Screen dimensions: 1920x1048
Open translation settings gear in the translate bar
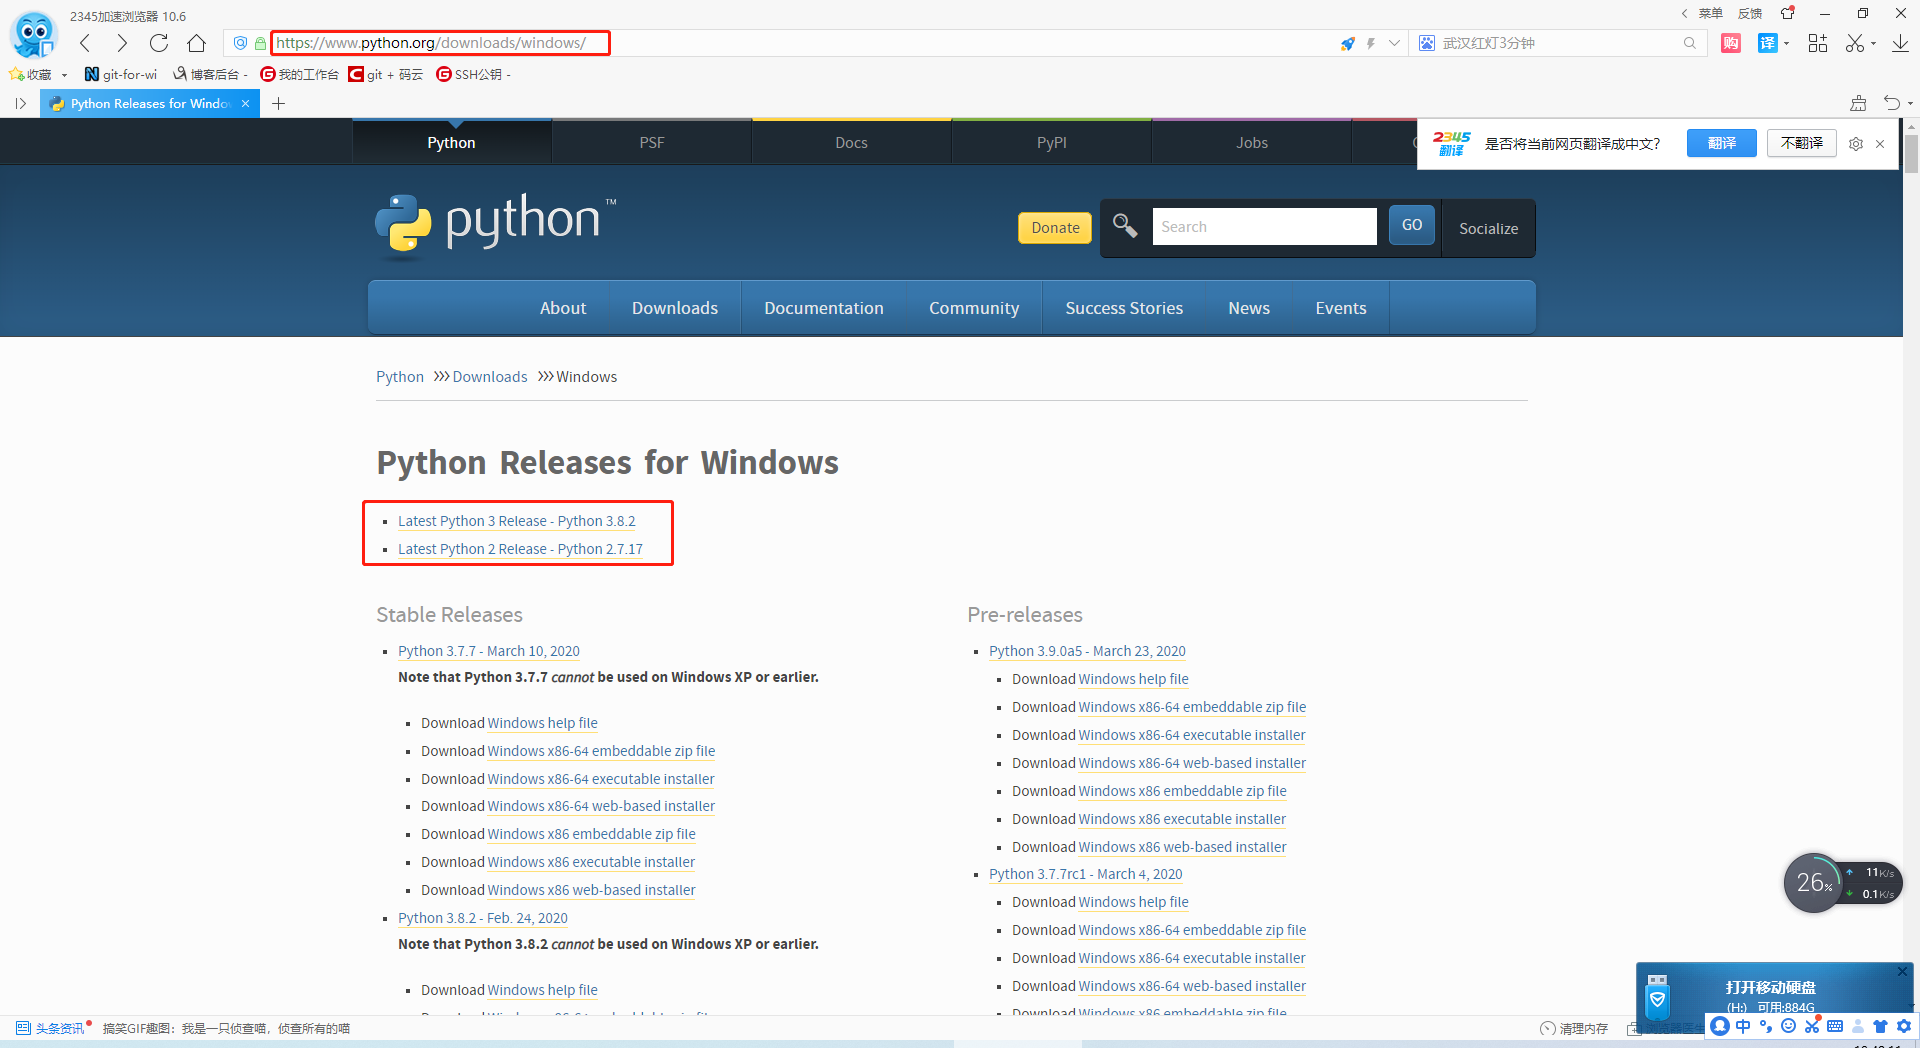click(x=1856, y=144)
